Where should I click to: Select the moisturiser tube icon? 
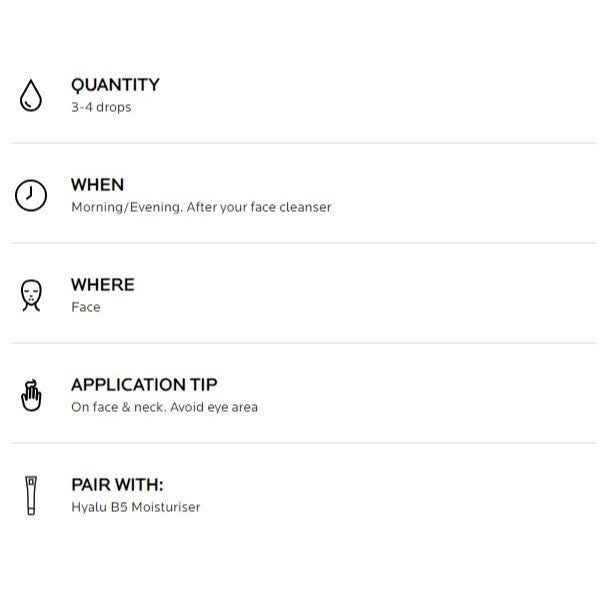tap(31, 495)
